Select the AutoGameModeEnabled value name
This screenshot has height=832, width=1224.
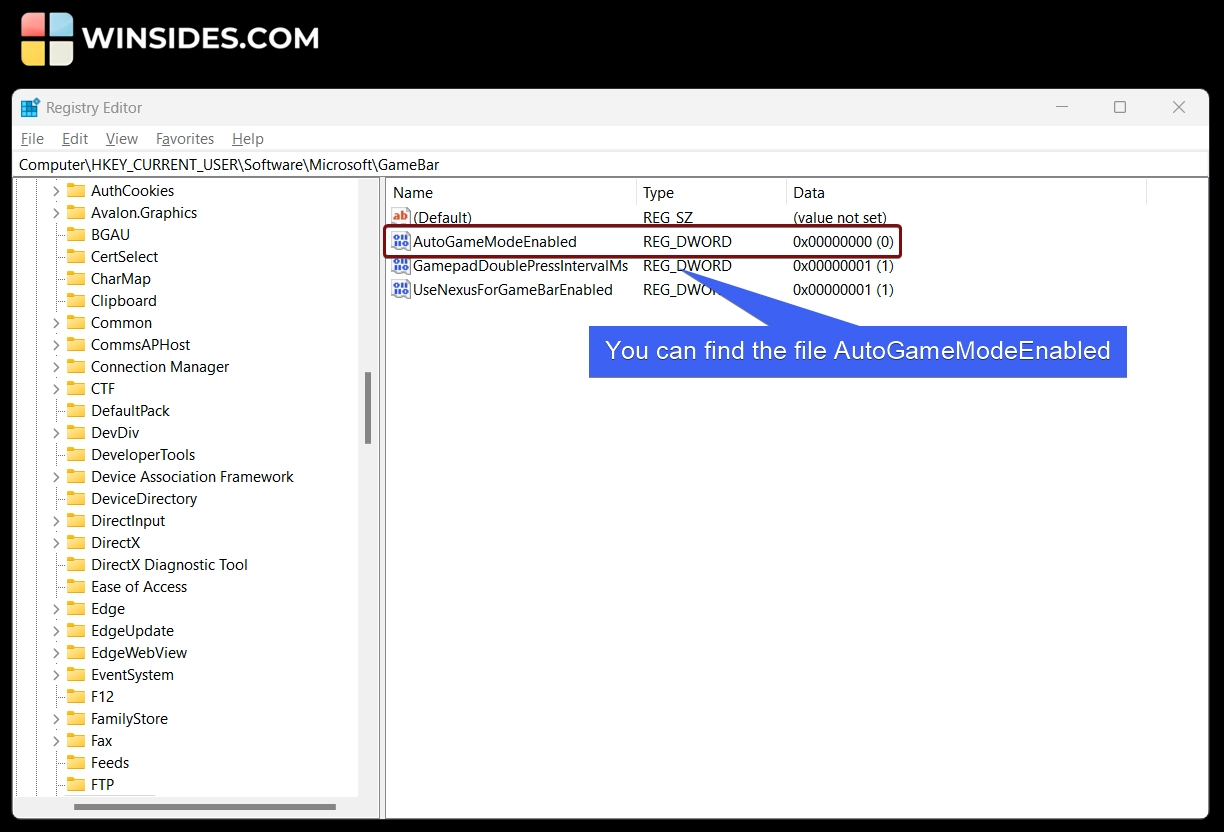click(495, 242)
